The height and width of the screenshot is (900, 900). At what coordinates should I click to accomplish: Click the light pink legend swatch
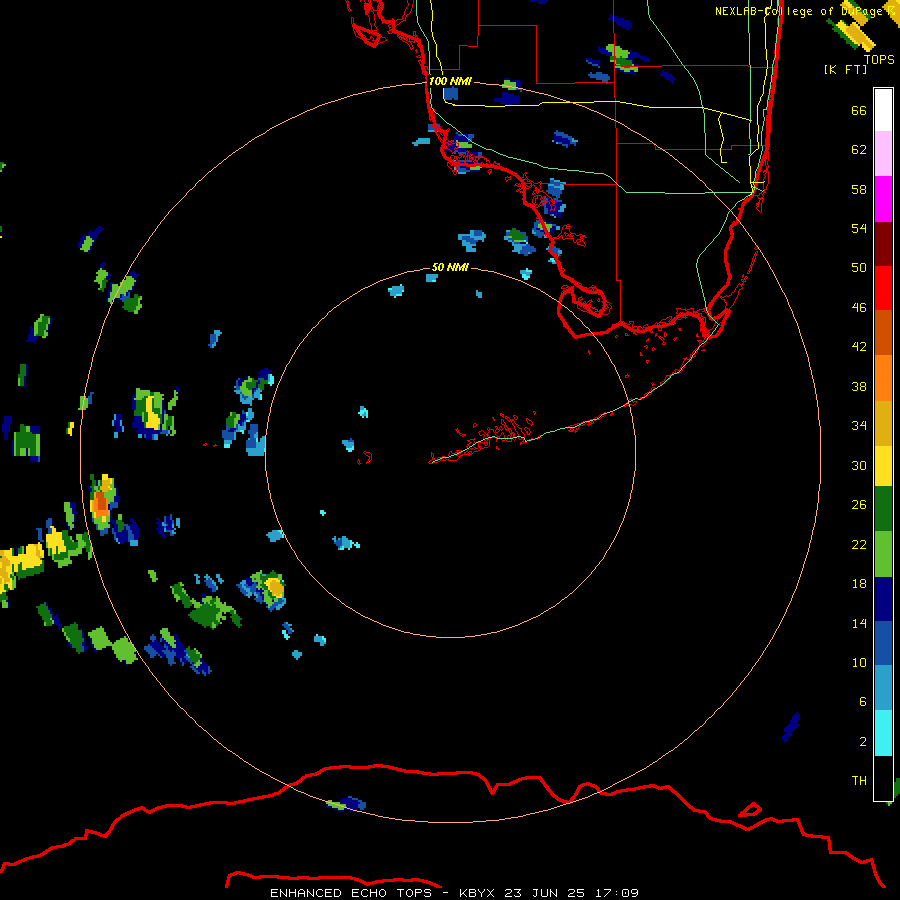[x=883, y=153]
